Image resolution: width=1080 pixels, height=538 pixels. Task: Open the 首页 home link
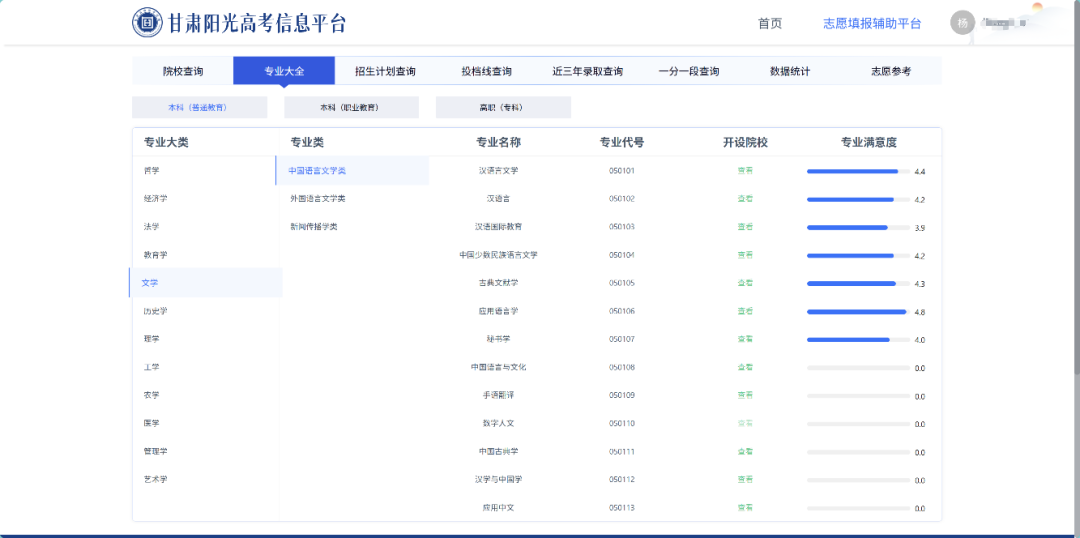[x=769, y=24]
